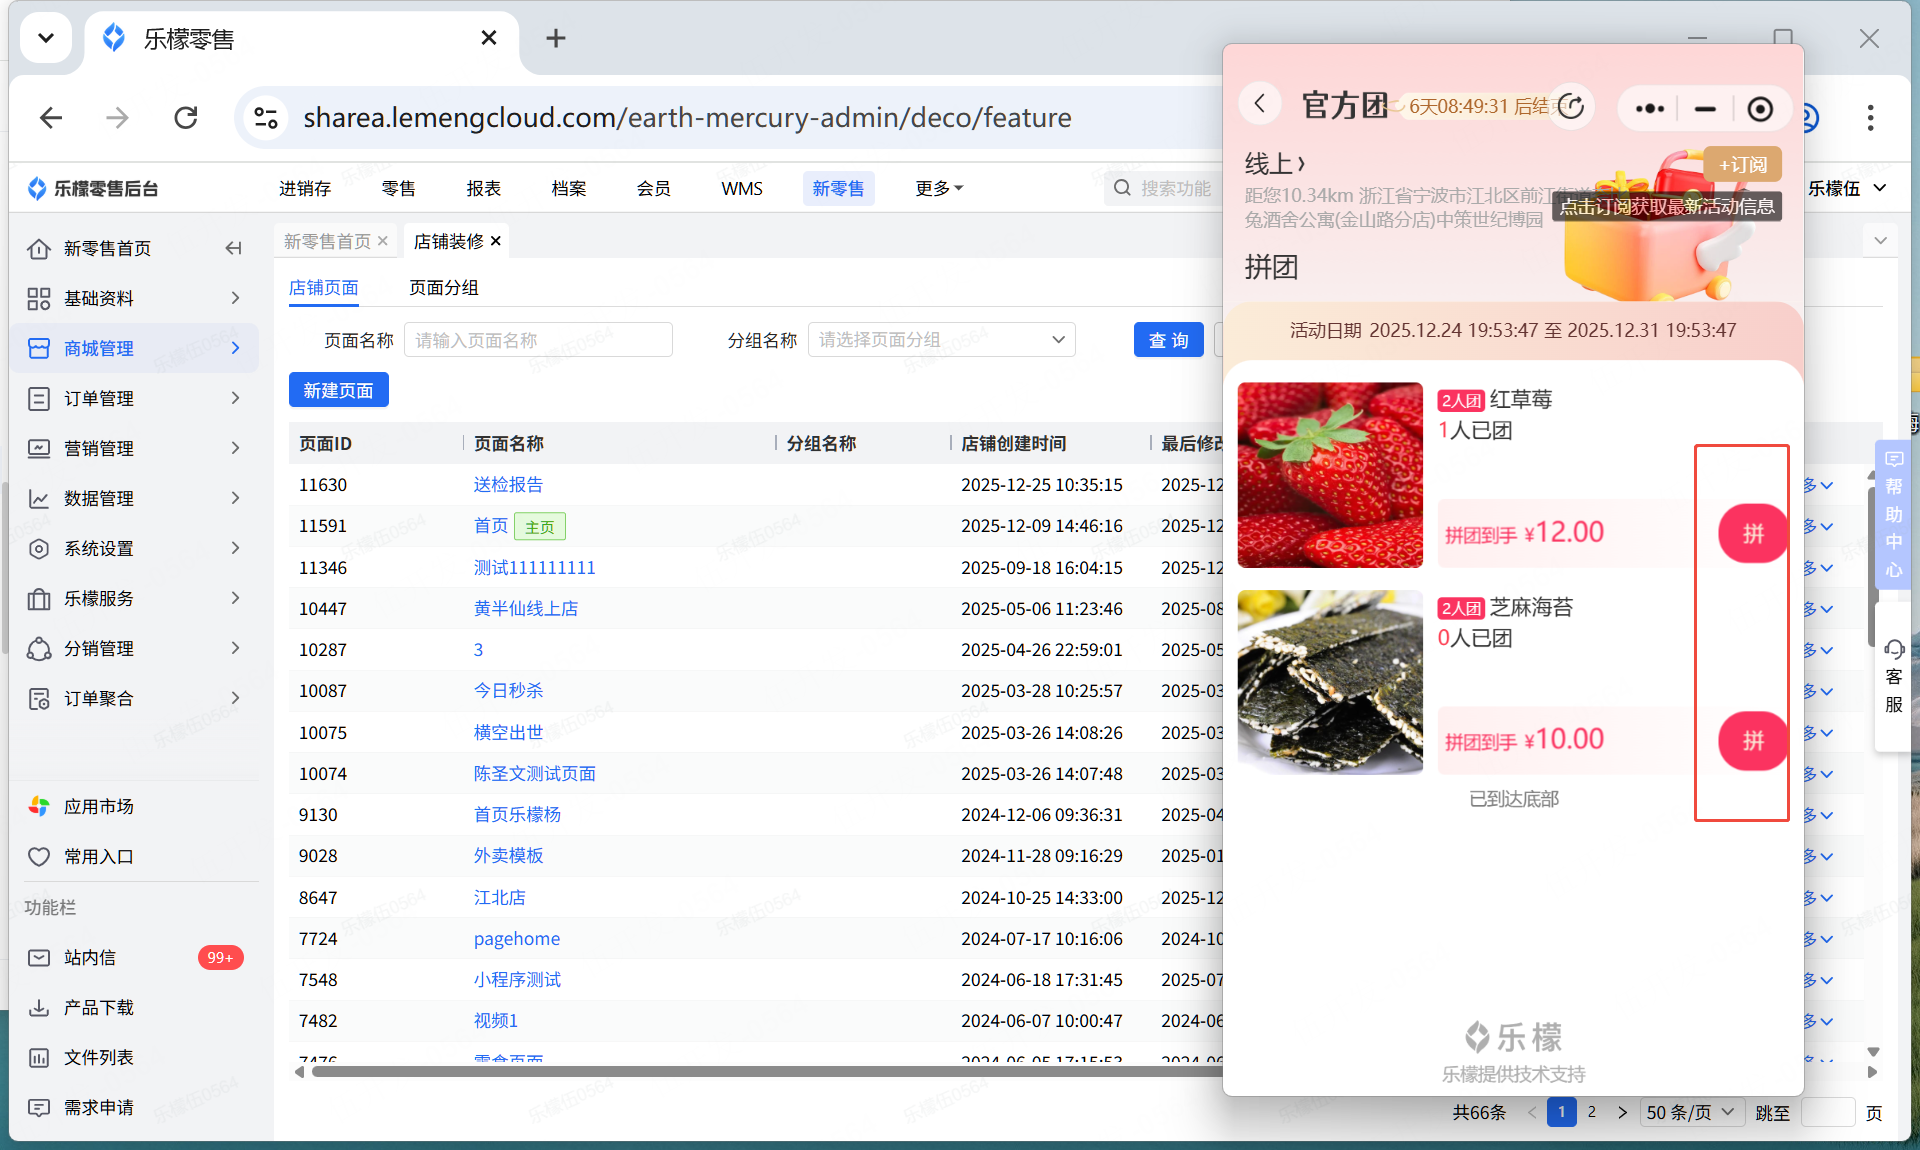Click the 新建页面 button
1920x1150 pixels.
point(338,390)
